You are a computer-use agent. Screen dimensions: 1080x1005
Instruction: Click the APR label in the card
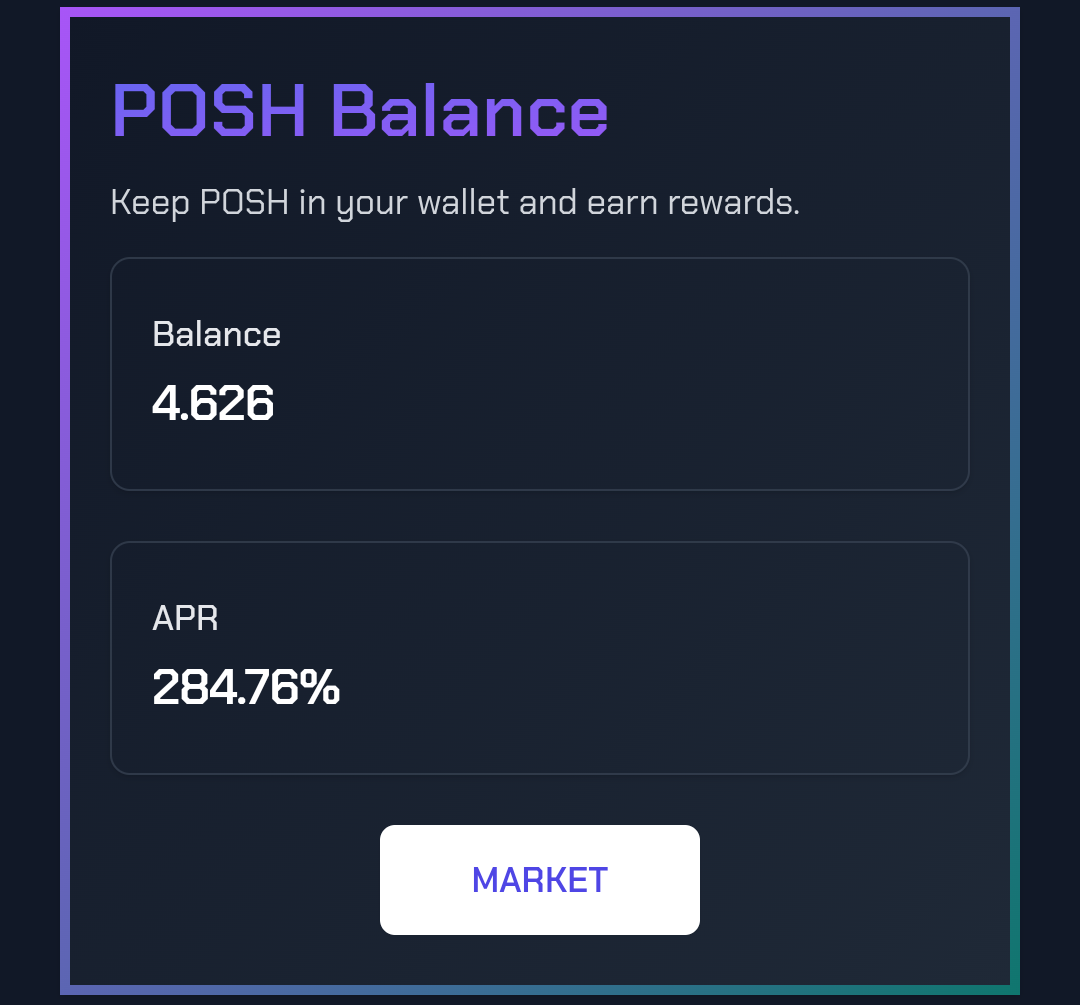pos(185,619)
